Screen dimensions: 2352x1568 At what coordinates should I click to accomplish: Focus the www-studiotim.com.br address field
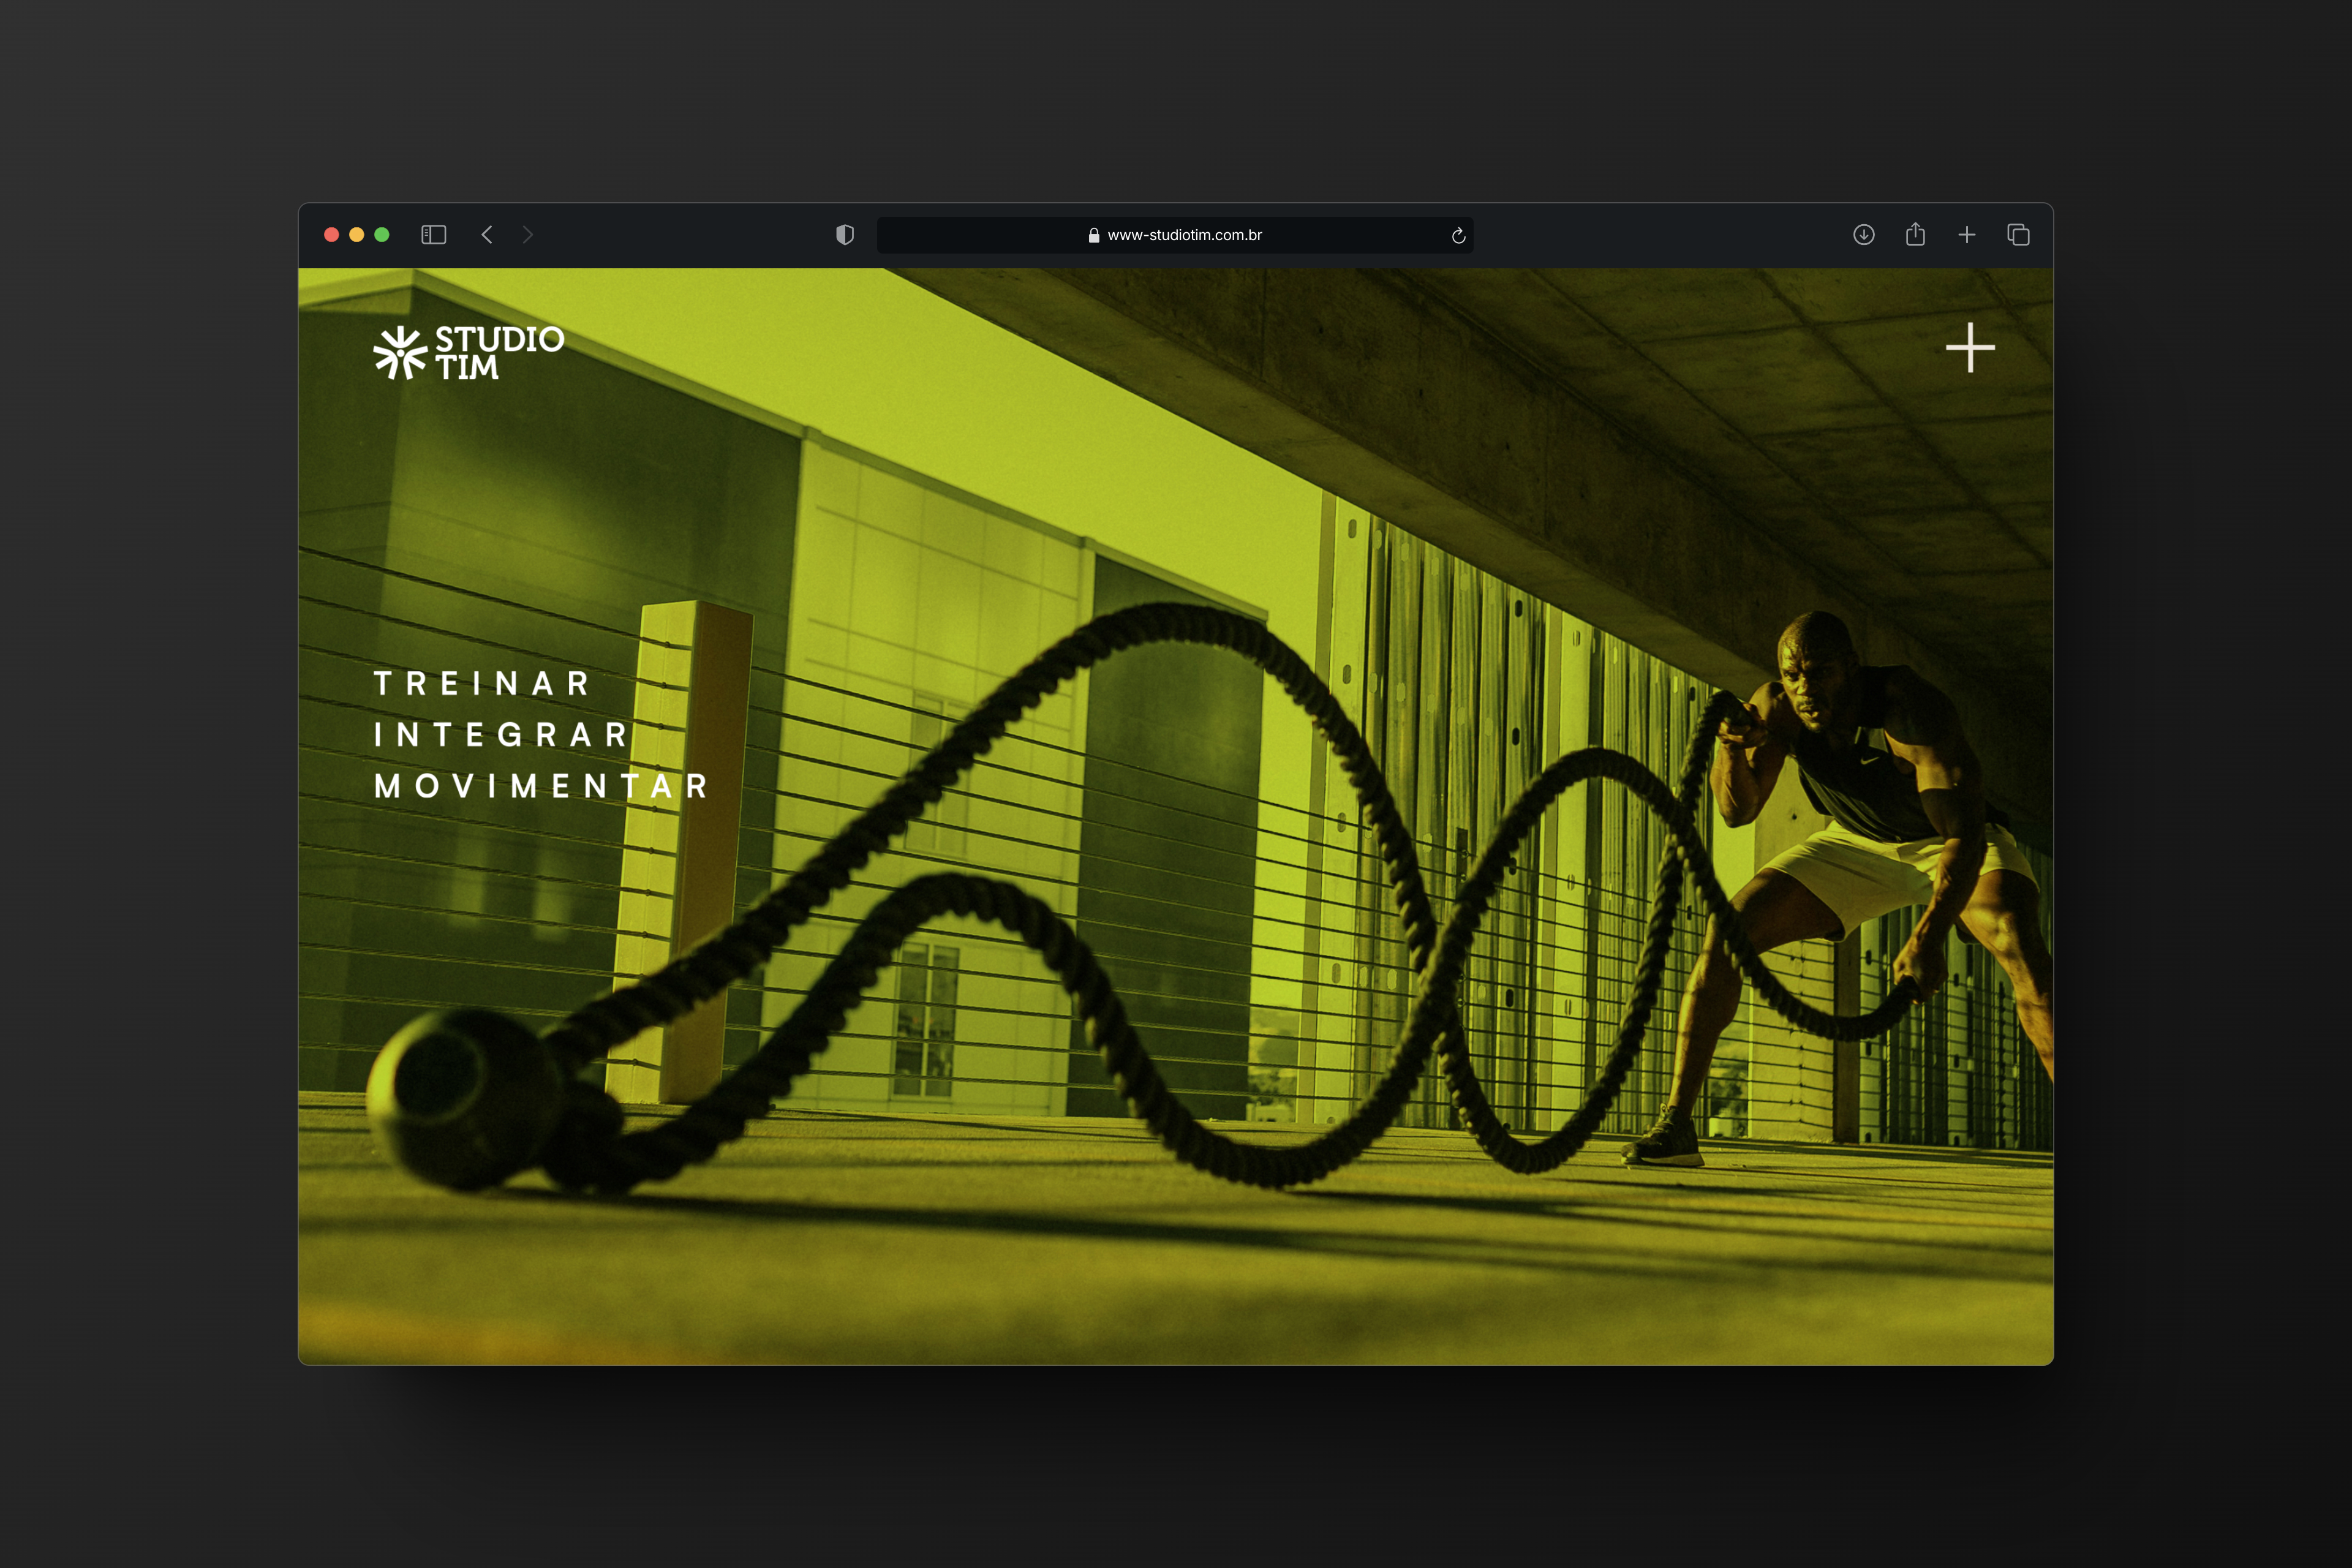click(1184, 235)
